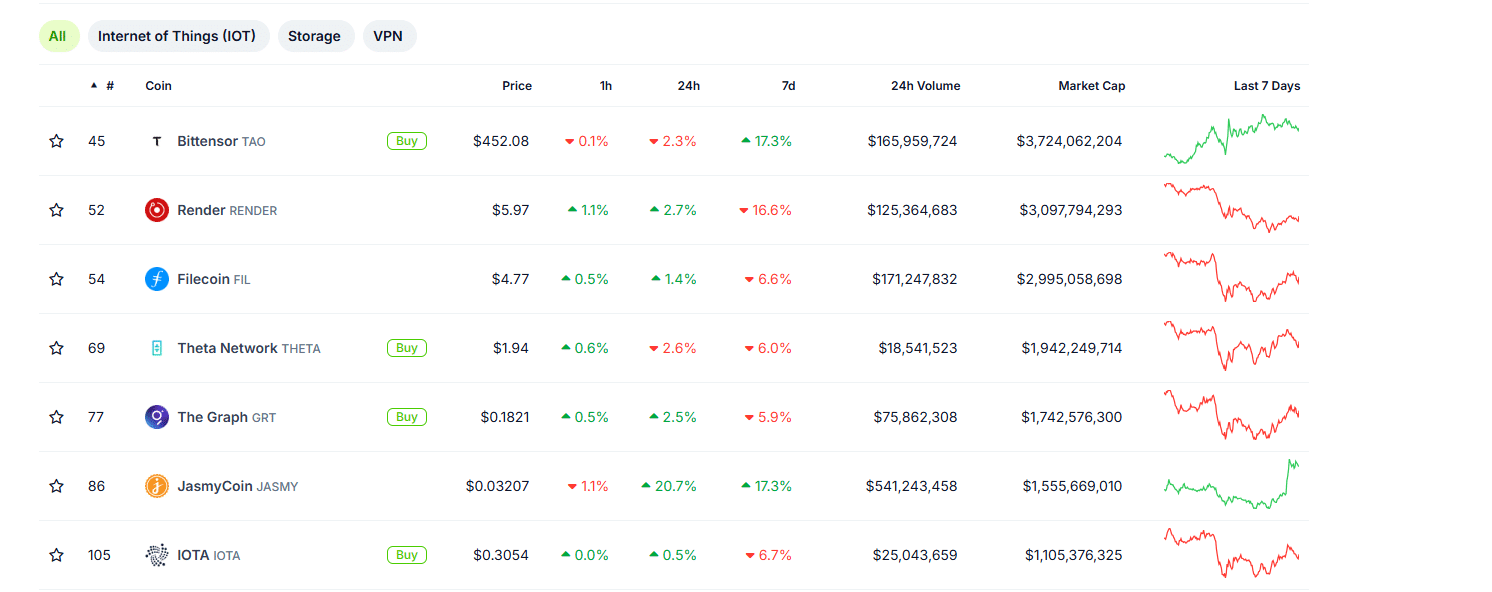
Task: Open JasmyCoin's last 7 days sparkline chart
Action: pos(1232,485)
